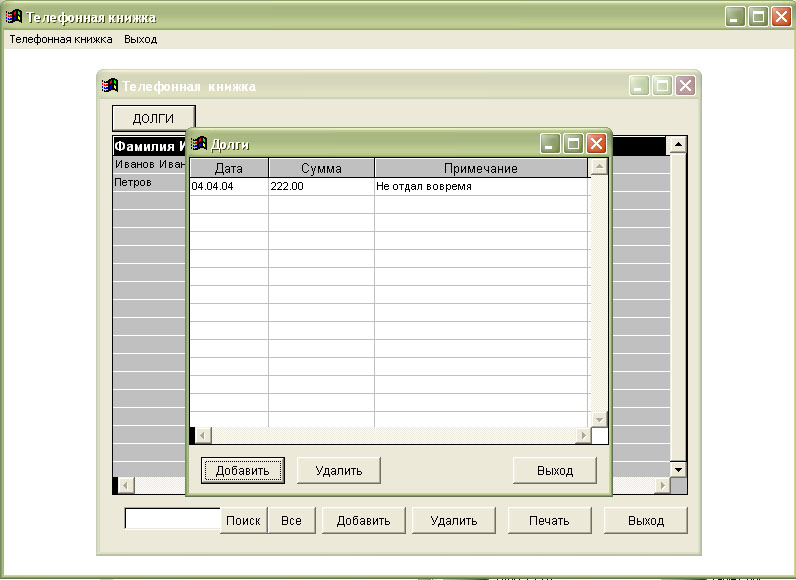Minimize the main application window

735,17
